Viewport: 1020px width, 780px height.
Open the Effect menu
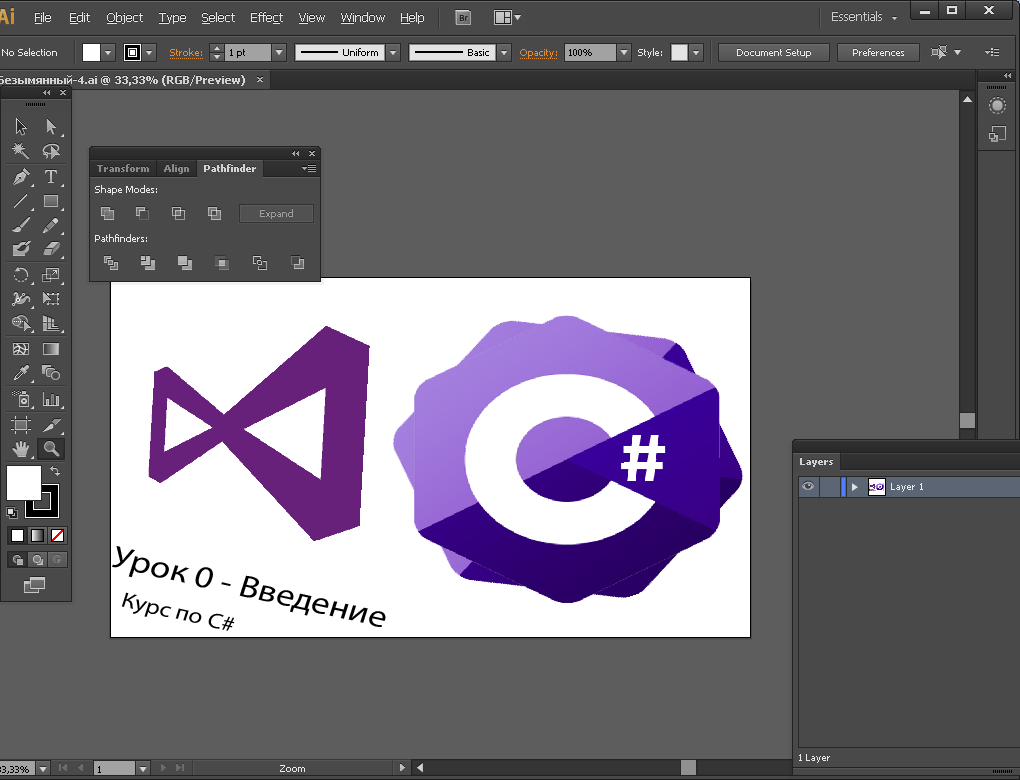(266, 18)
